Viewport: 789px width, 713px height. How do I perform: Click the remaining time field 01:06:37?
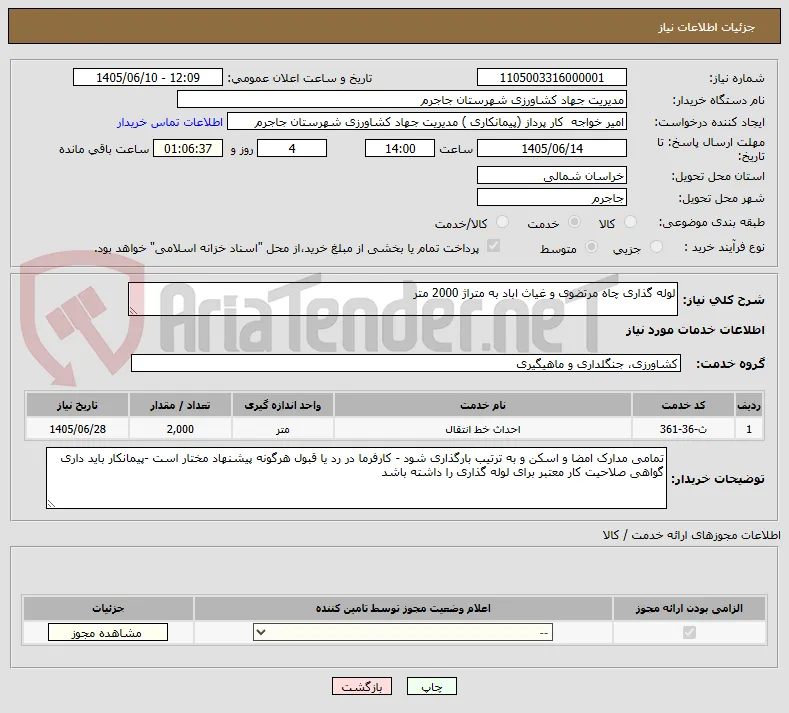pyautogui.click(x=188, y=148)
